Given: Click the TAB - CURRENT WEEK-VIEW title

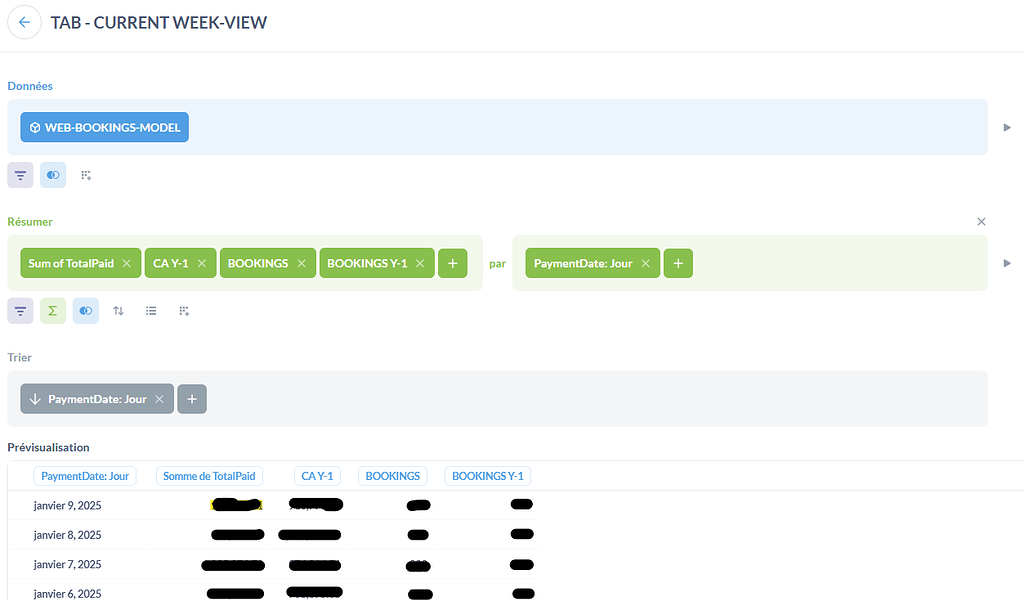Looking at the screenshot, I should point(159,22).
